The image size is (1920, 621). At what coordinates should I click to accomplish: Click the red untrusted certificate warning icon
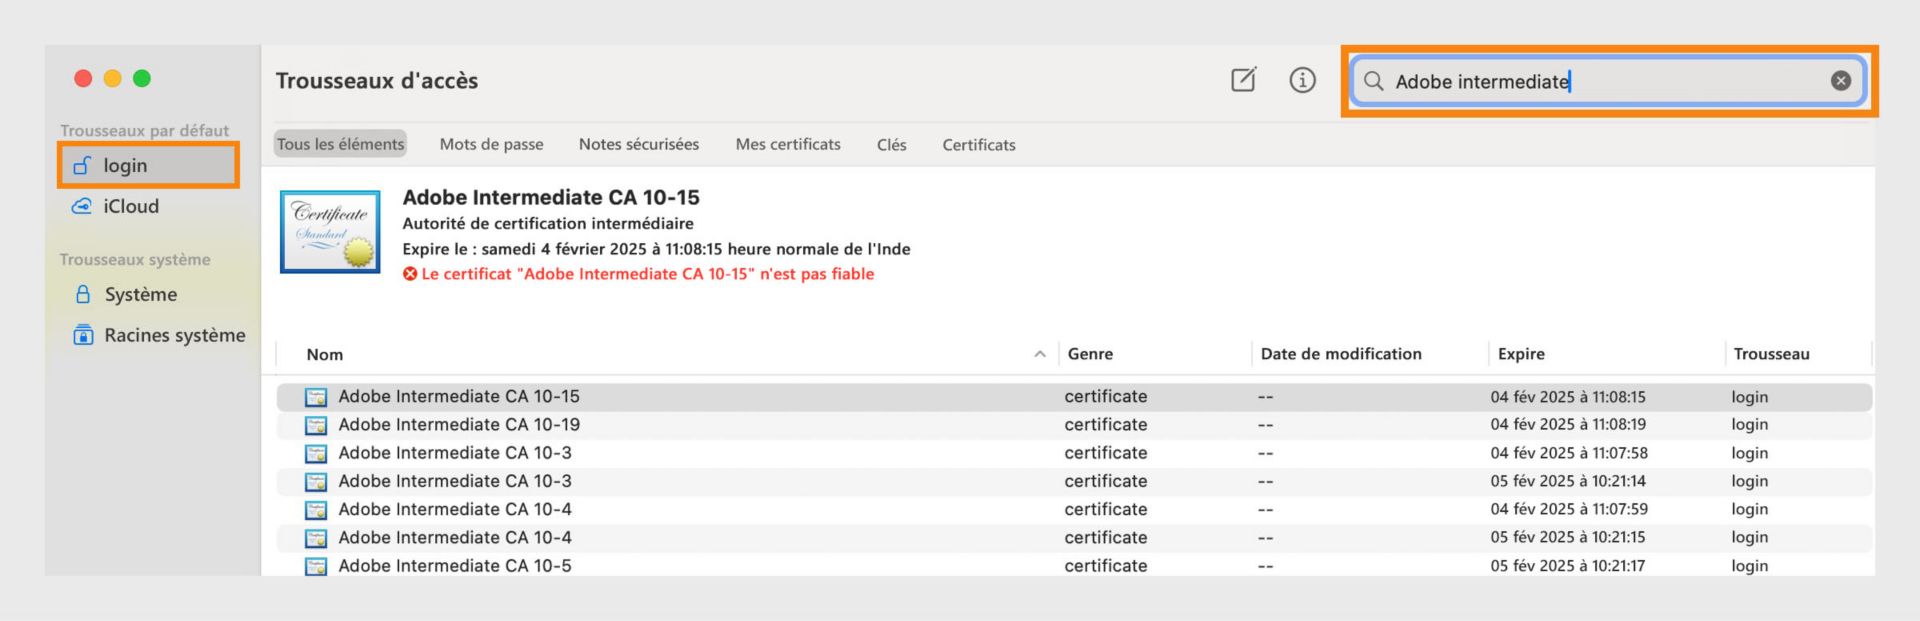point(410,274)
